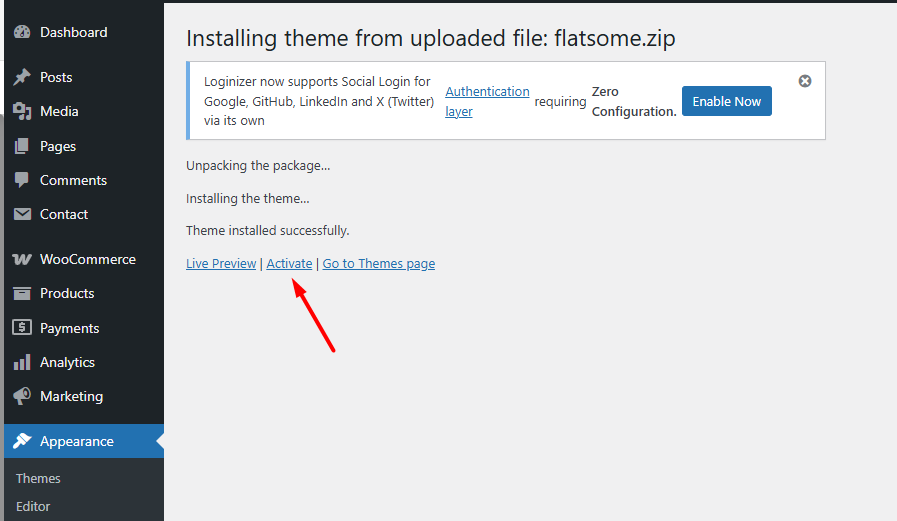Screen dimensions: 897x521
Task: Click the Pages icon in sidebar
Action: click(x=21, y=146)
